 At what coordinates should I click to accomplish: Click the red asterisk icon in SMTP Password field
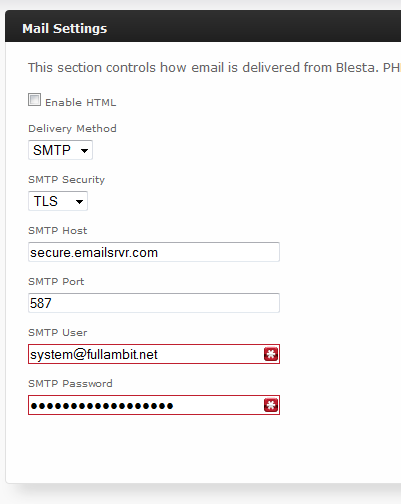coord(271,405)
